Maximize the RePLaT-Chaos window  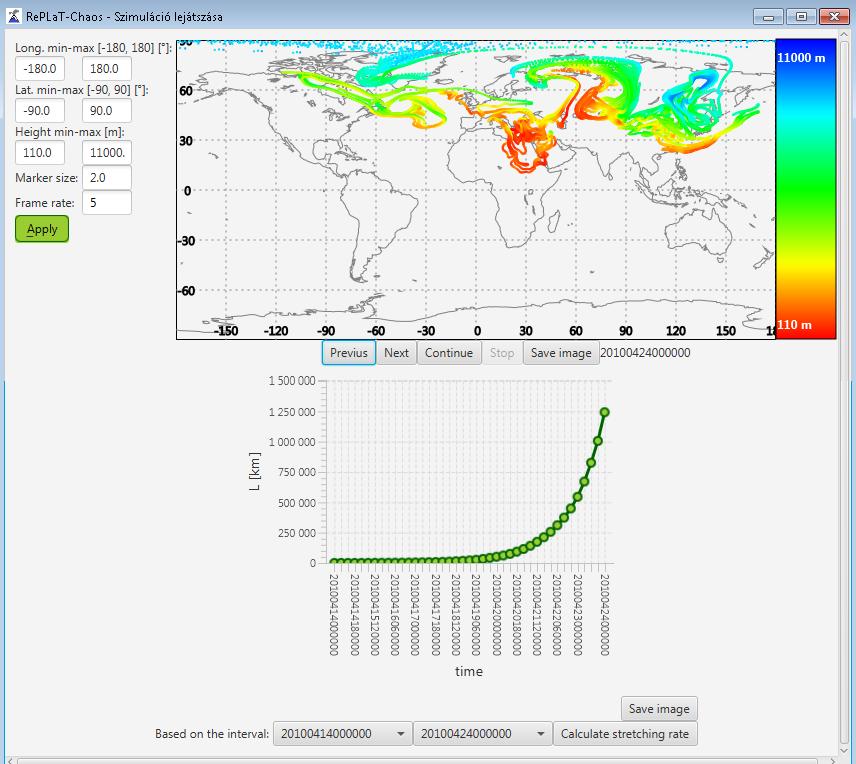click(801, 16)
